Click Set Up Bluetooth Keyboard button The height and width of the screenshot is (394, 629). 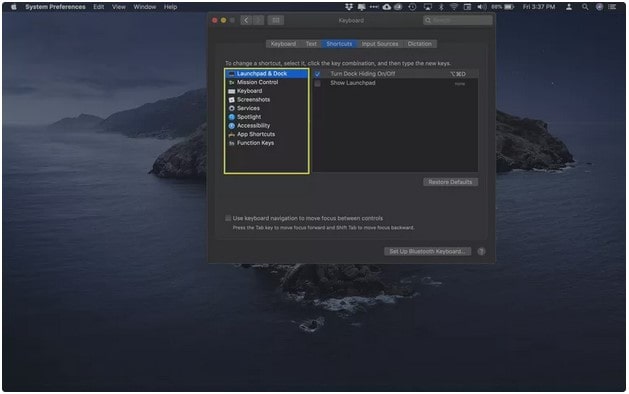click(428, 252)
